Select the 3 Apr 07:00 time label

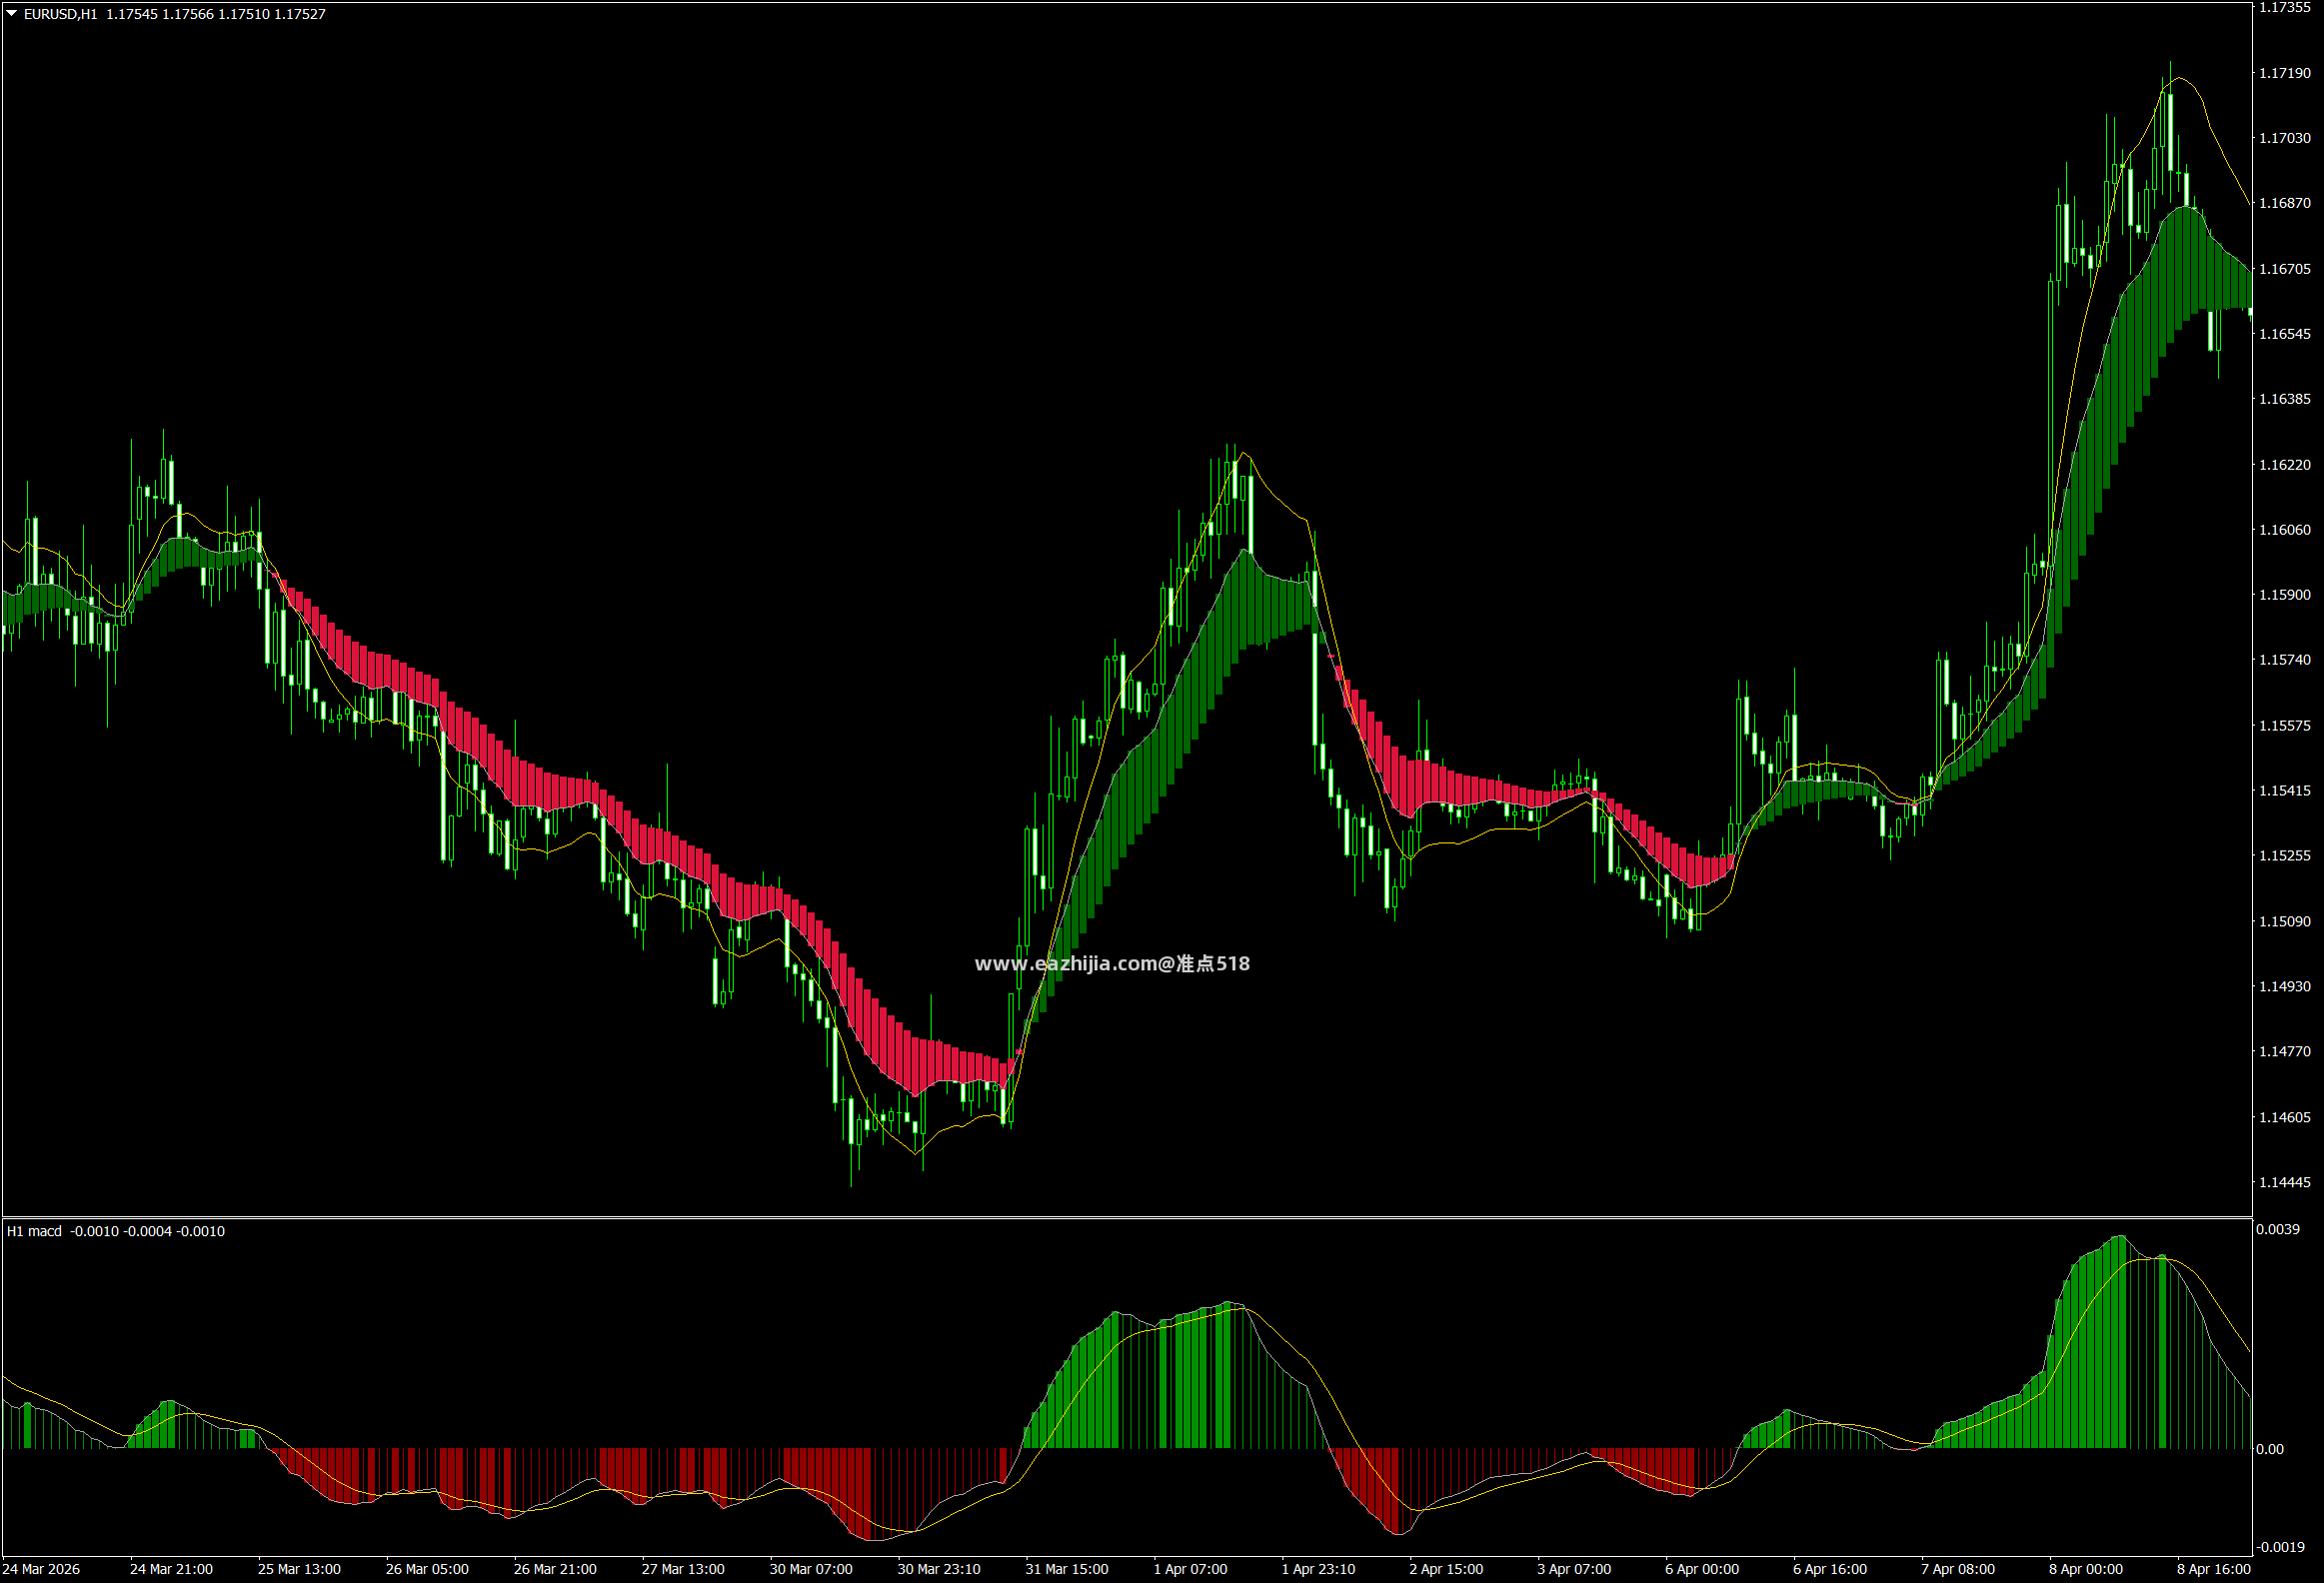1575,1570
